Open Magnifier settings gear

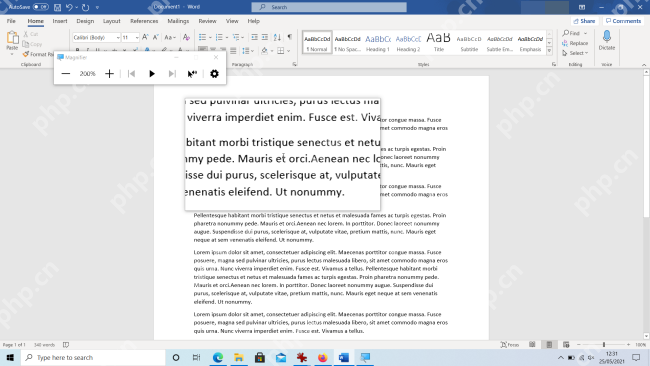pos(214,74)
